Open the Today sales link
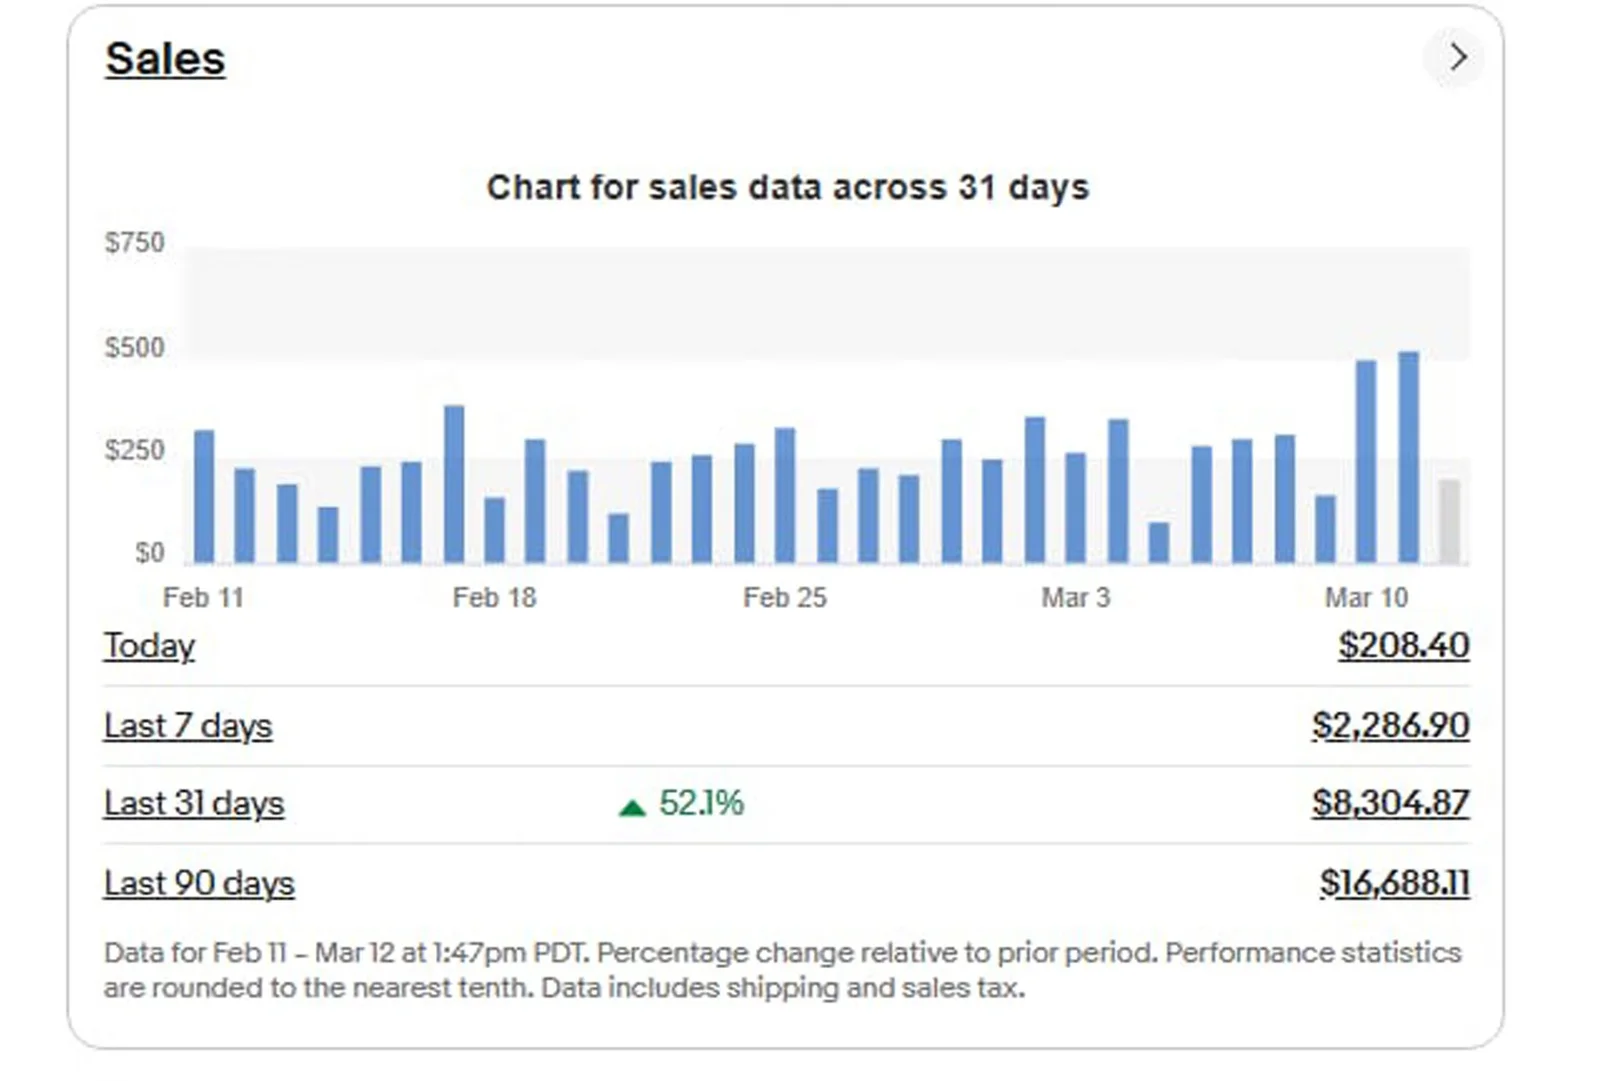The height and width of the screenshot is (1081, 1600). coord(149,646)
